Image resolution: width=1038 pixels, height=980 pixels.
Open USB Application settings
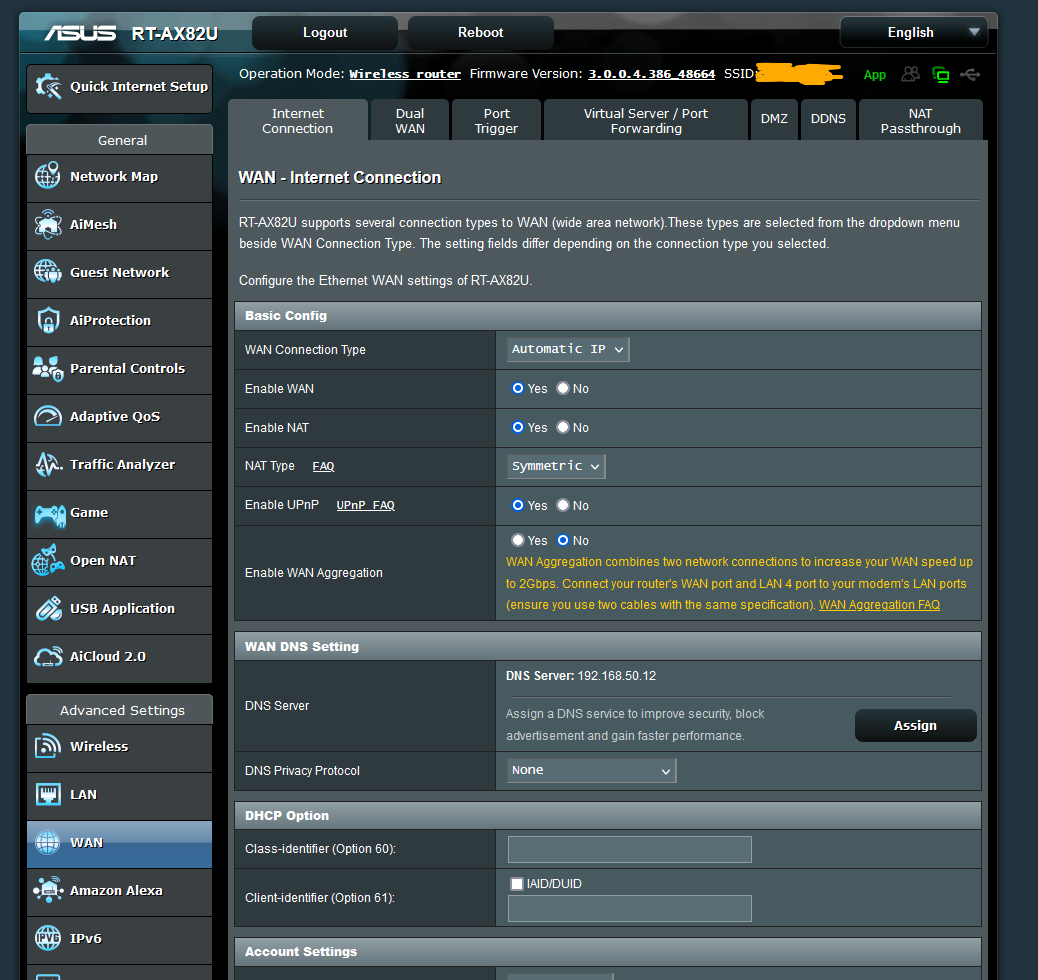pos(121,609)
